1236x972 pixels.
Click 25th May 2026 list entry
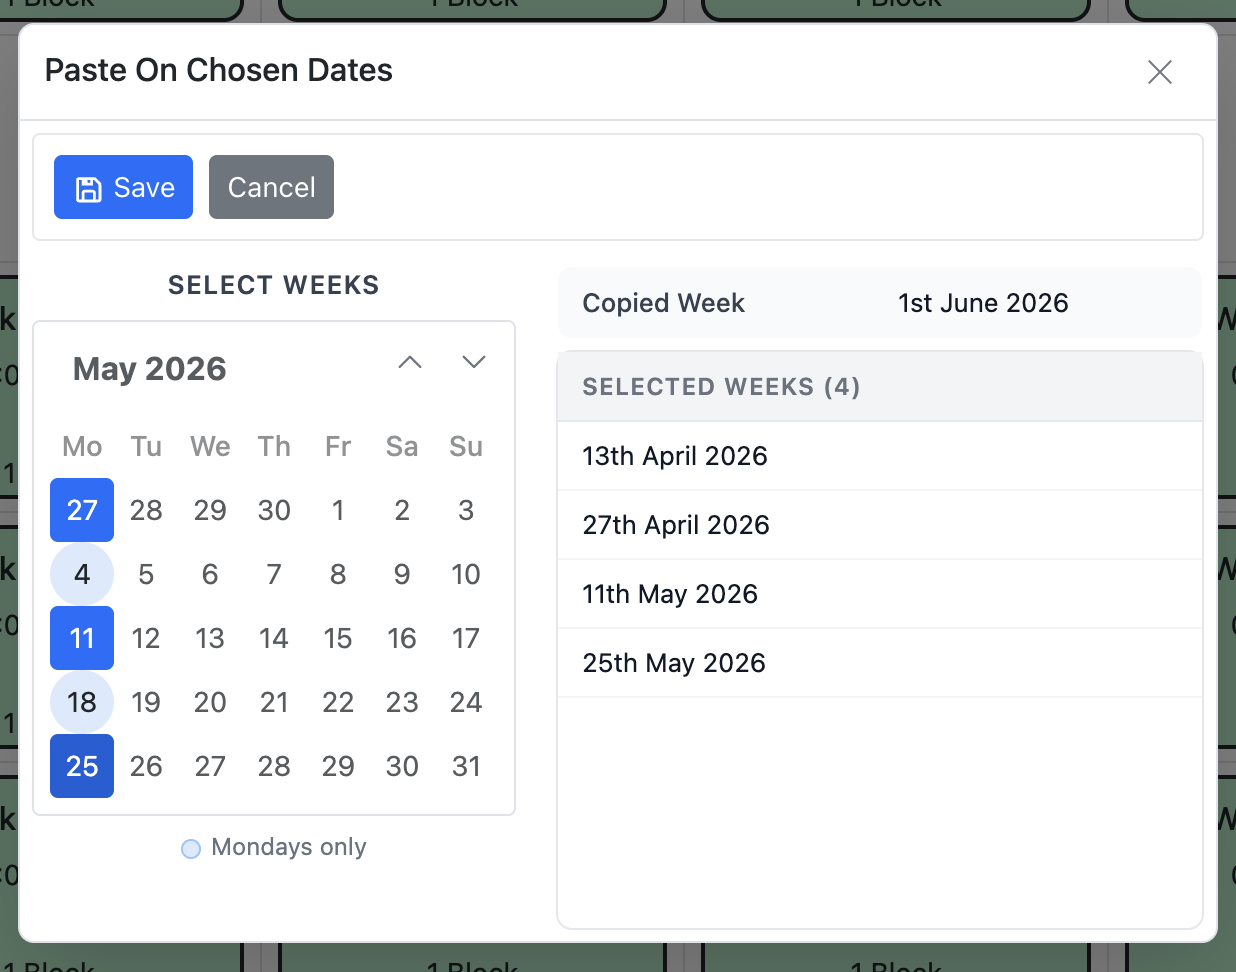click(x=674, y=663)
